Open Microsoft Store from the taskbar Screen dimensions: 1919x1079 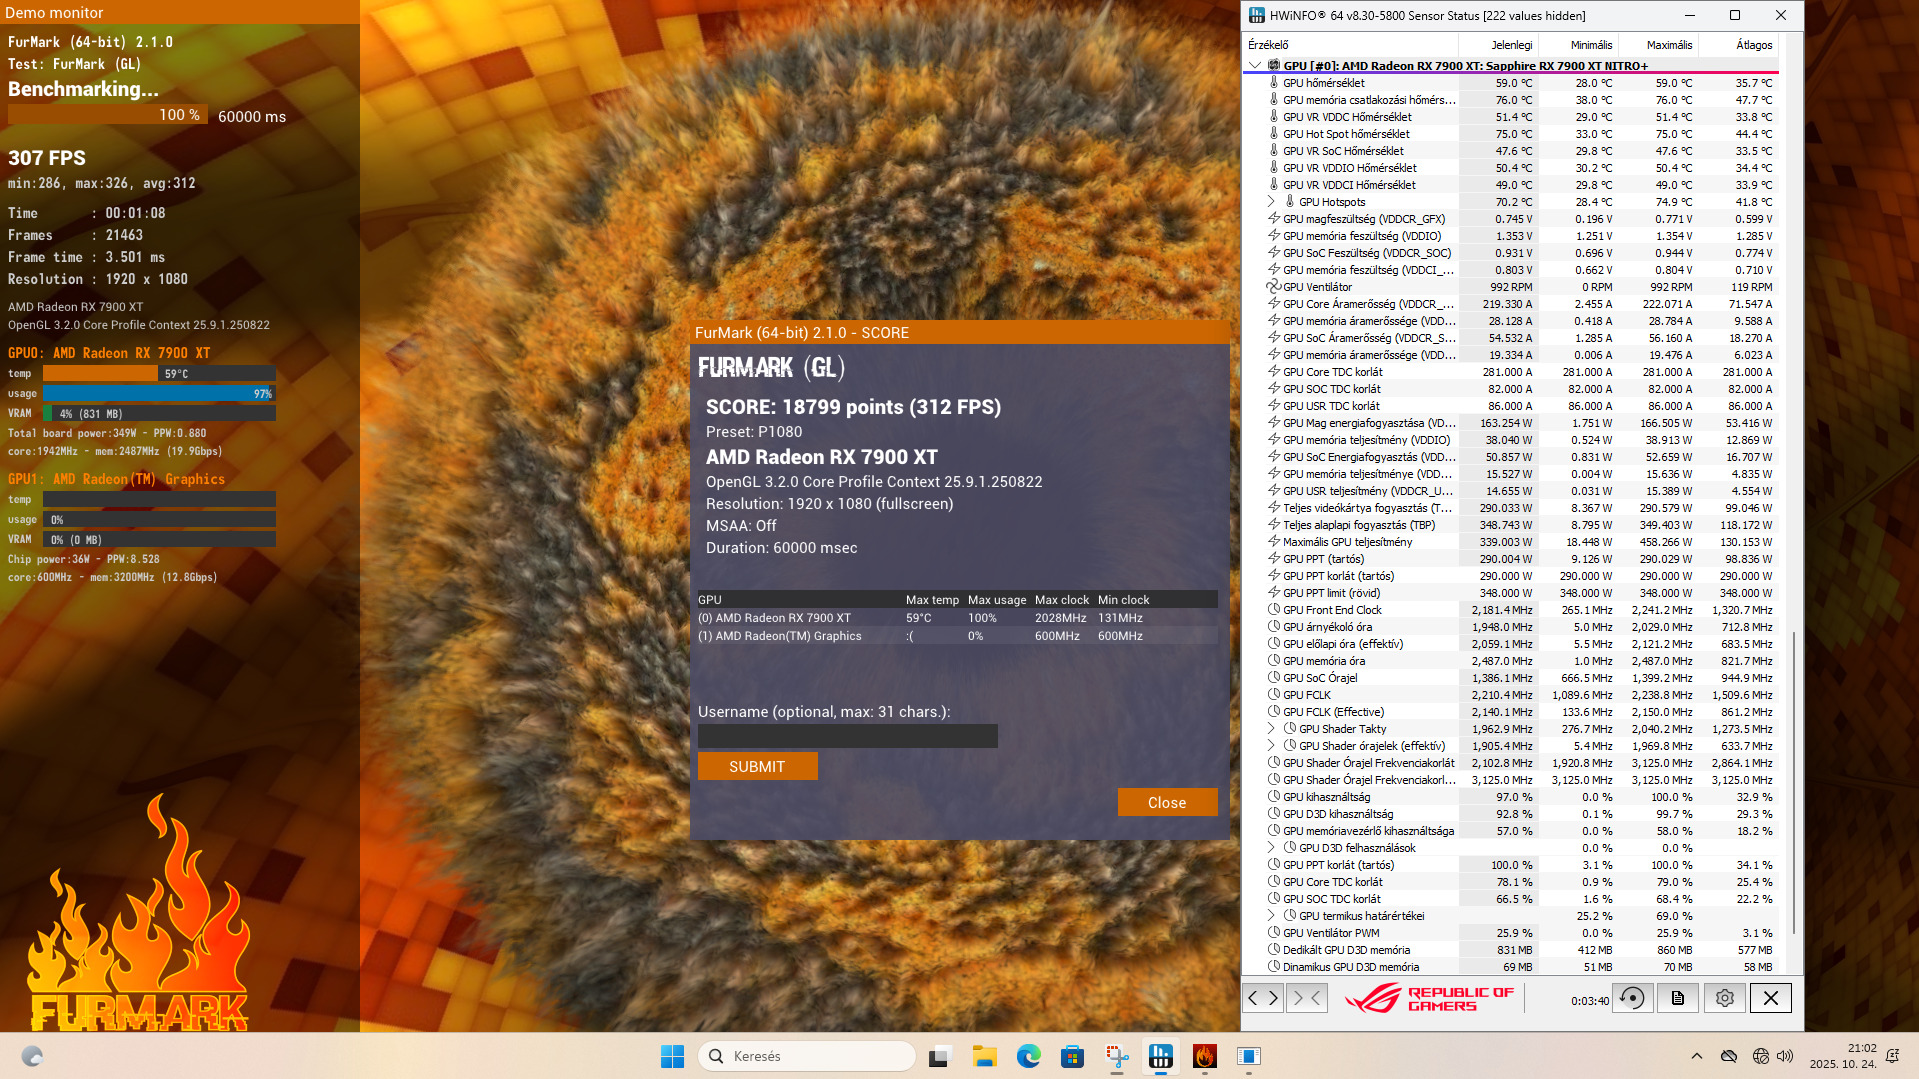pyautogui.click(x=1072, y=1056)
